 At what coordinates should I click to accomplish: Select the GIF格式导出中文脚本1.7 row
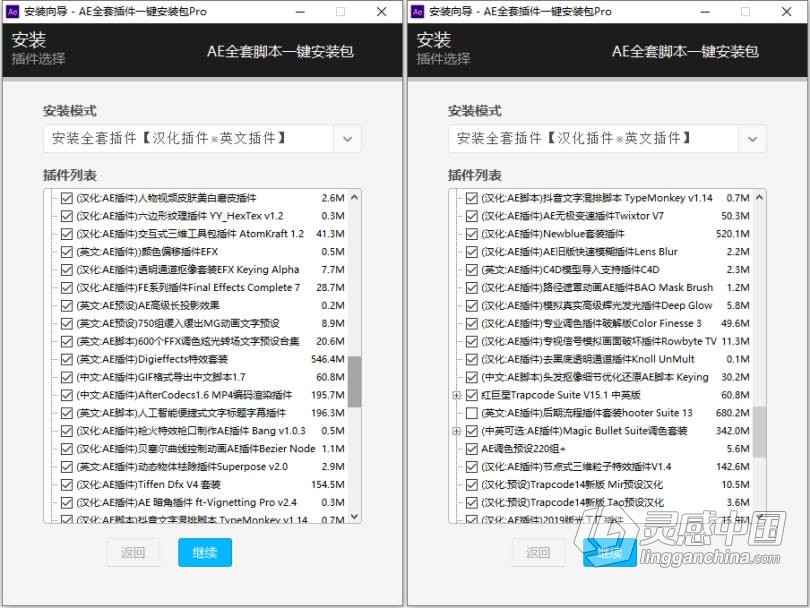(x=203, y=377)
